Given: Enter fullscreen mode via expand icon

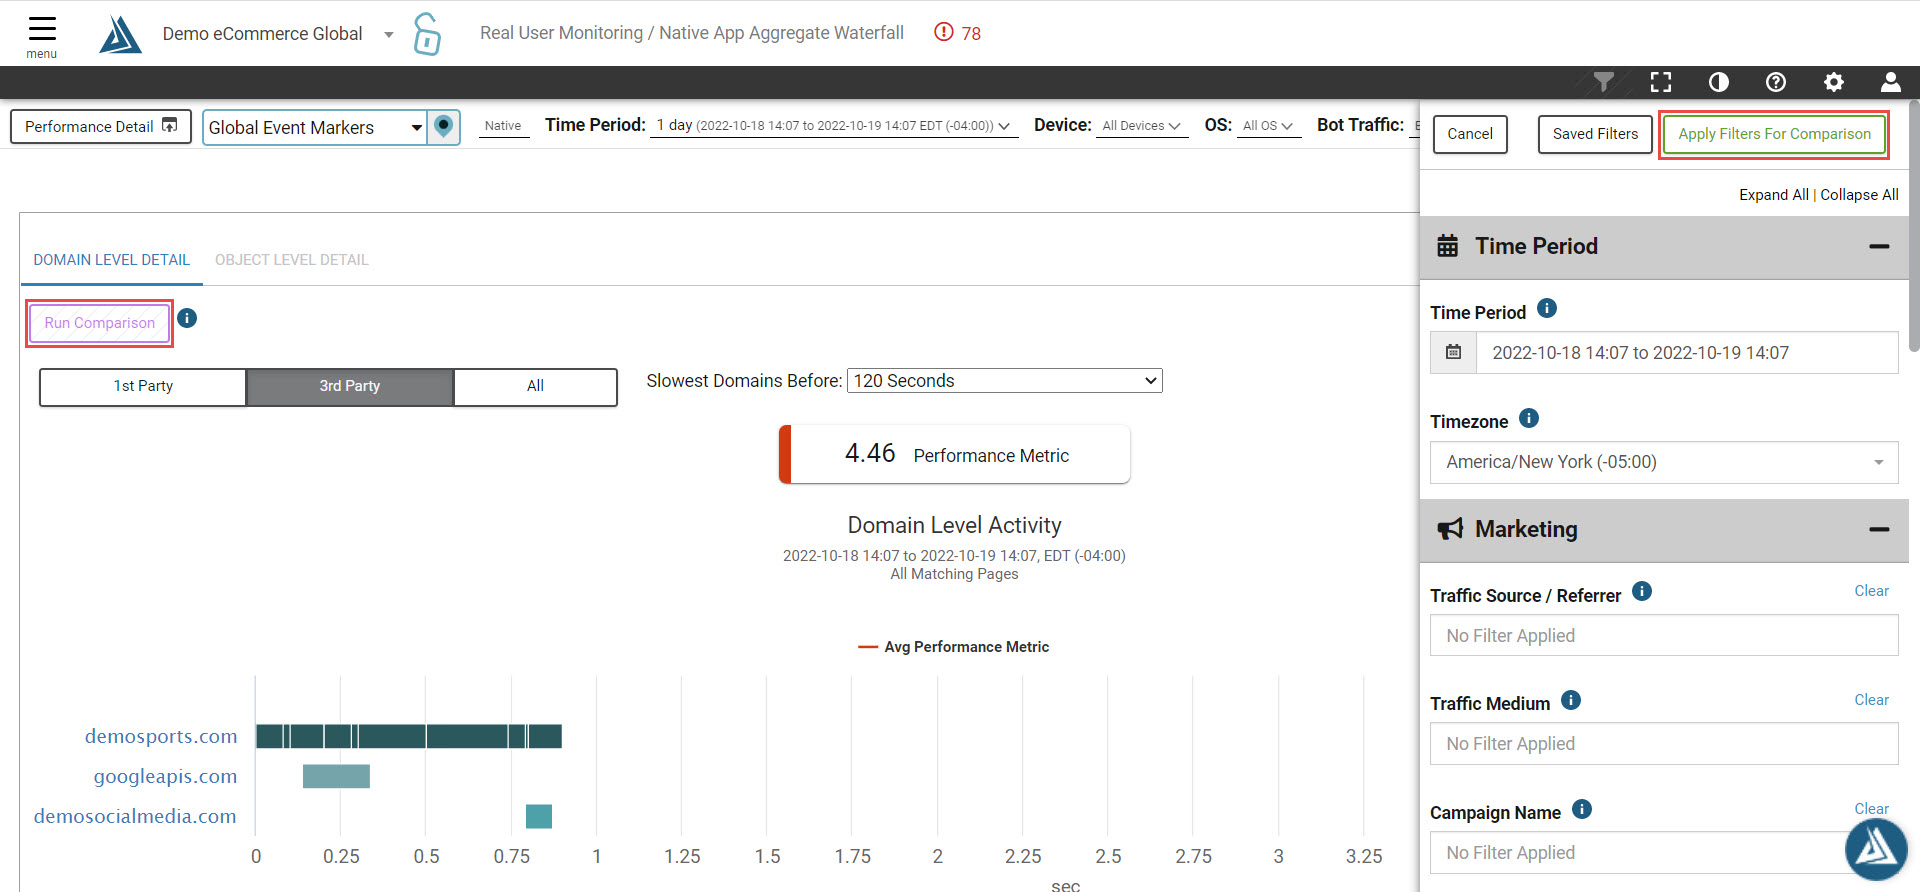Looking at the screenshot, I should [1661, 82].
